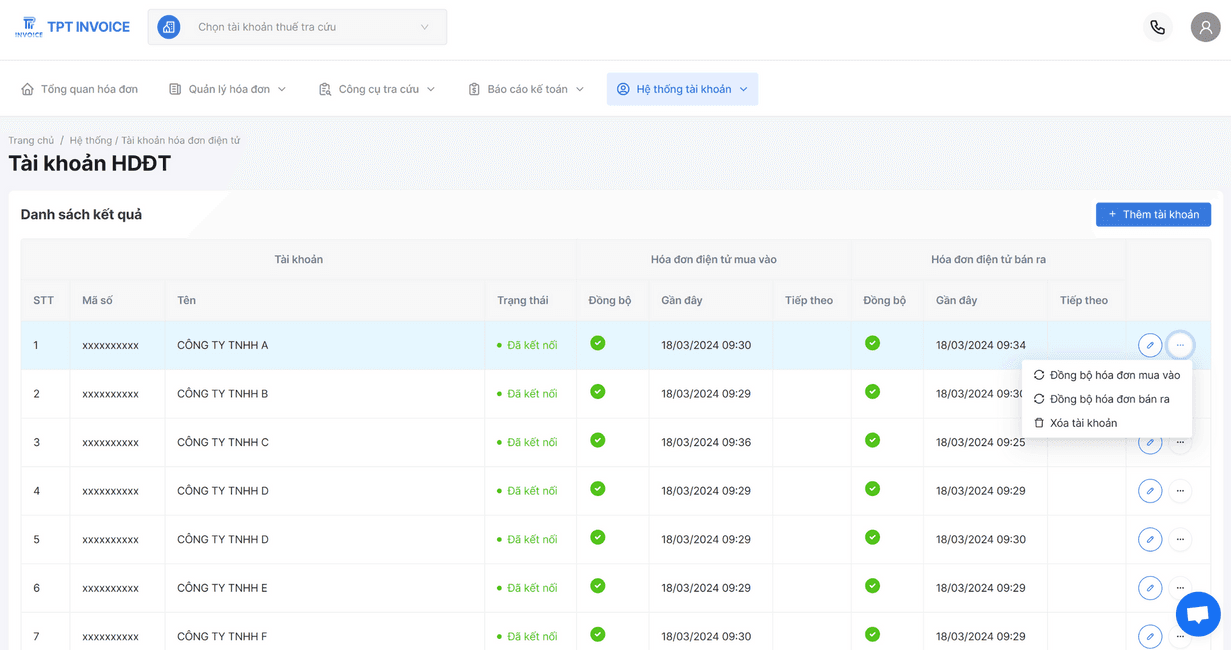The width and height of the screenshot is (1231, 650).
Task: Open more options for CÔNG TY TNHH E
Action: tap(1180, 588)
